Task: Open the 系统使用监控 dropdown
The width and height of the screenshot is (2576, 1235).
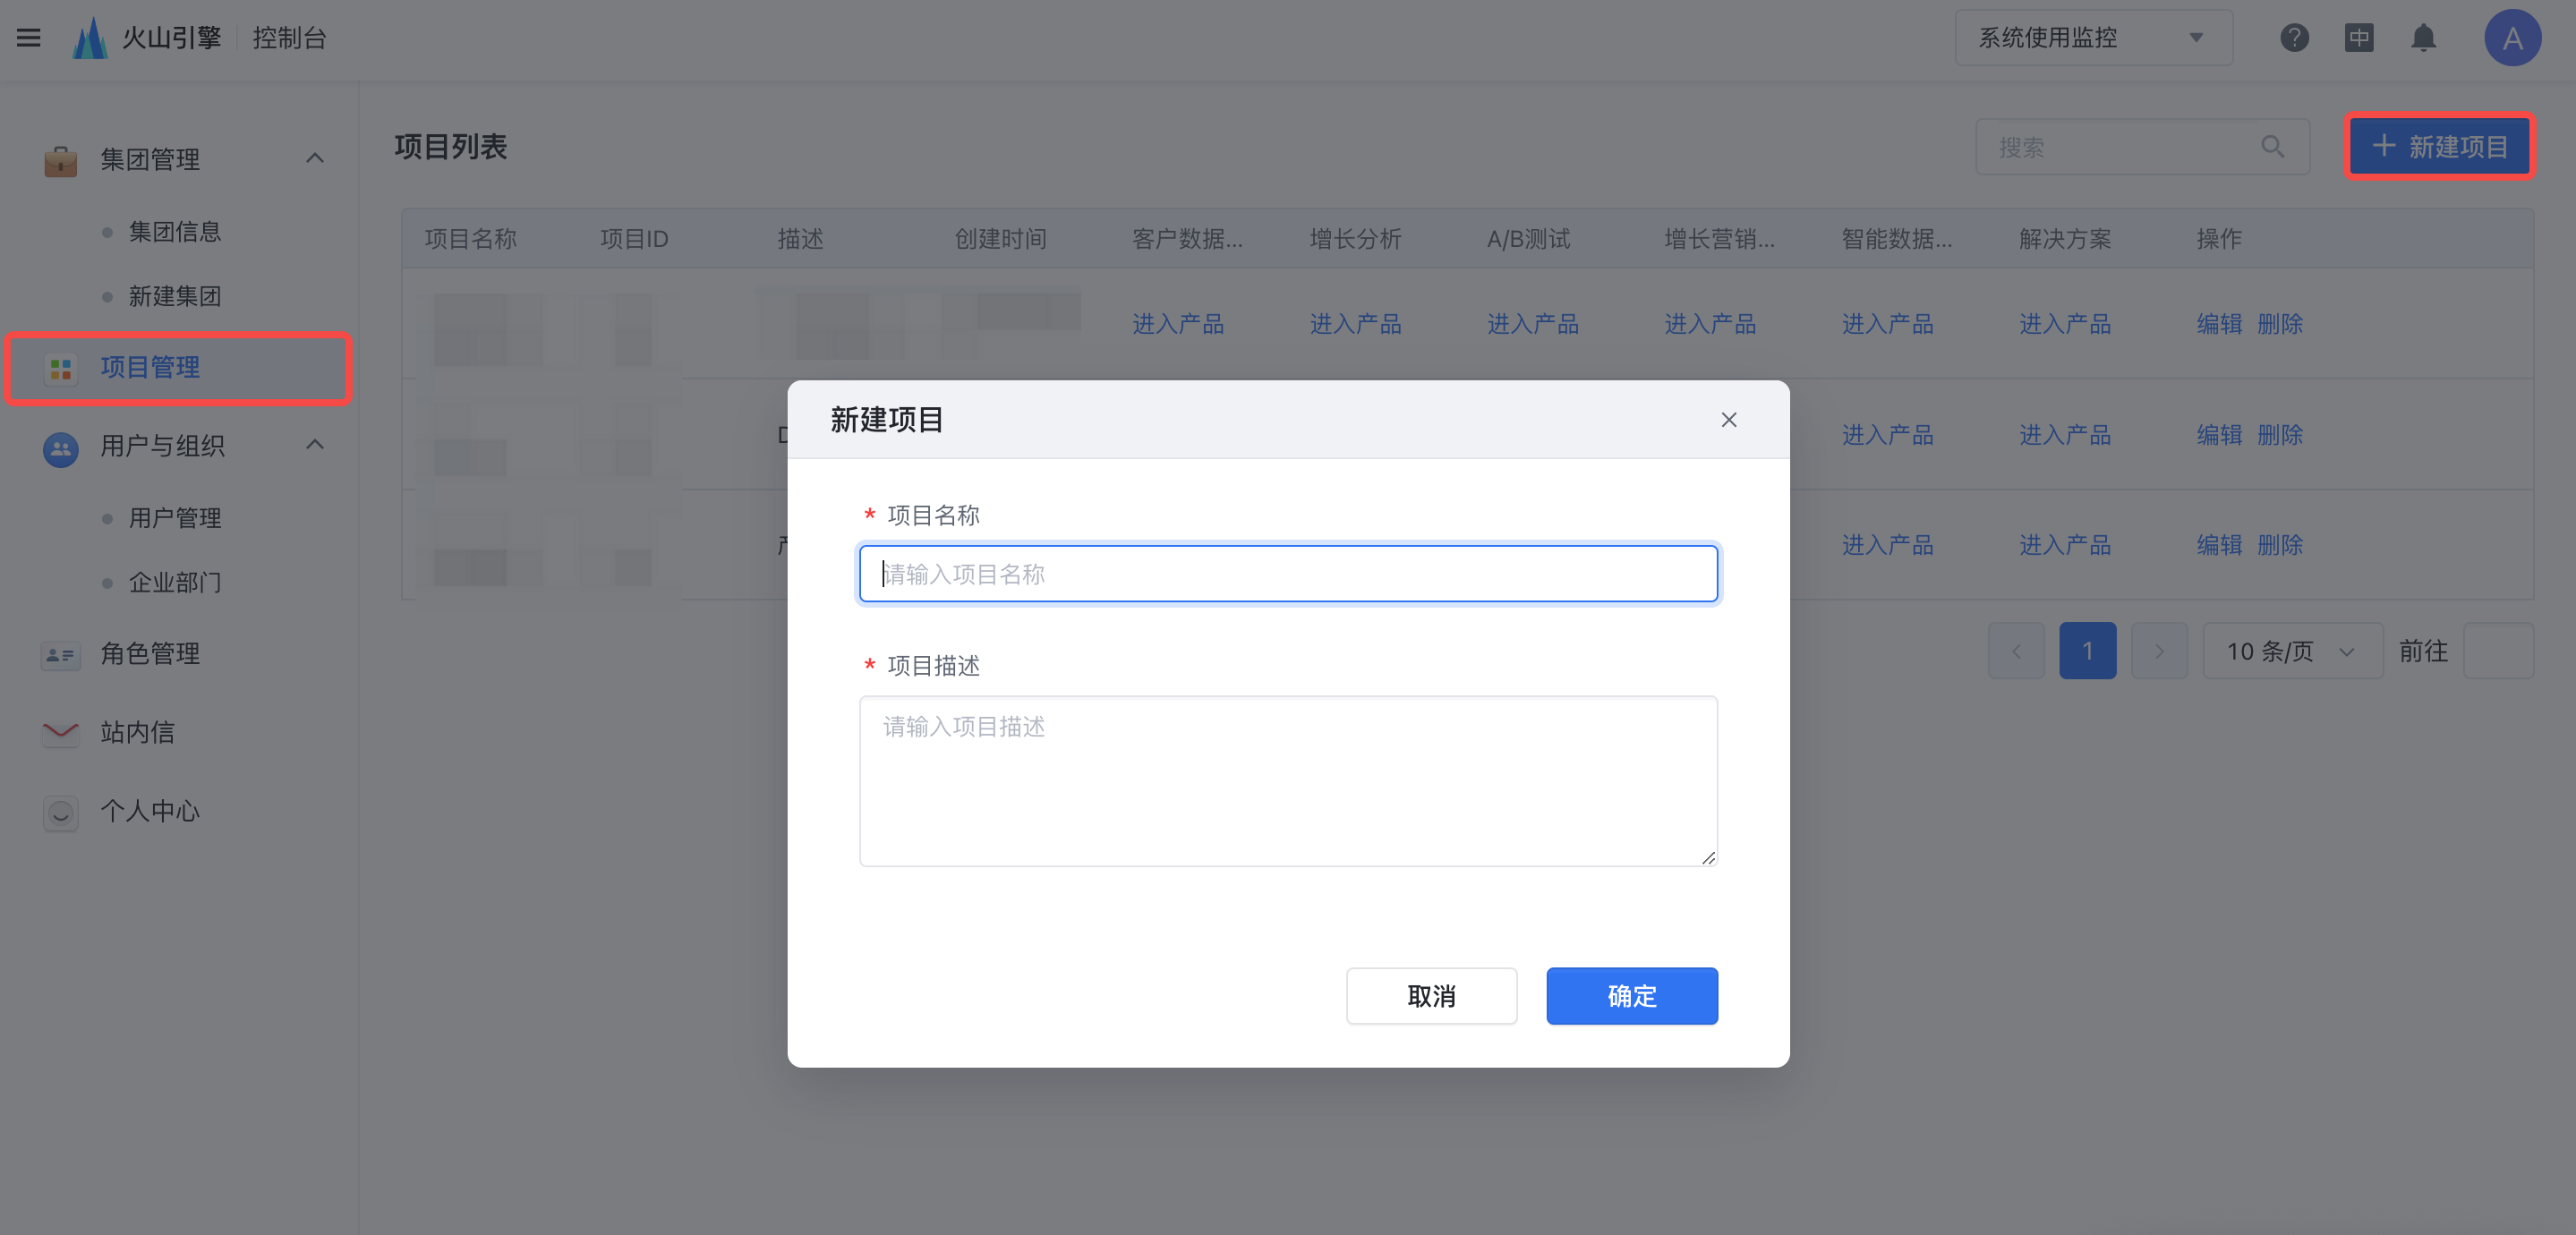Action: pos(2094,38)
